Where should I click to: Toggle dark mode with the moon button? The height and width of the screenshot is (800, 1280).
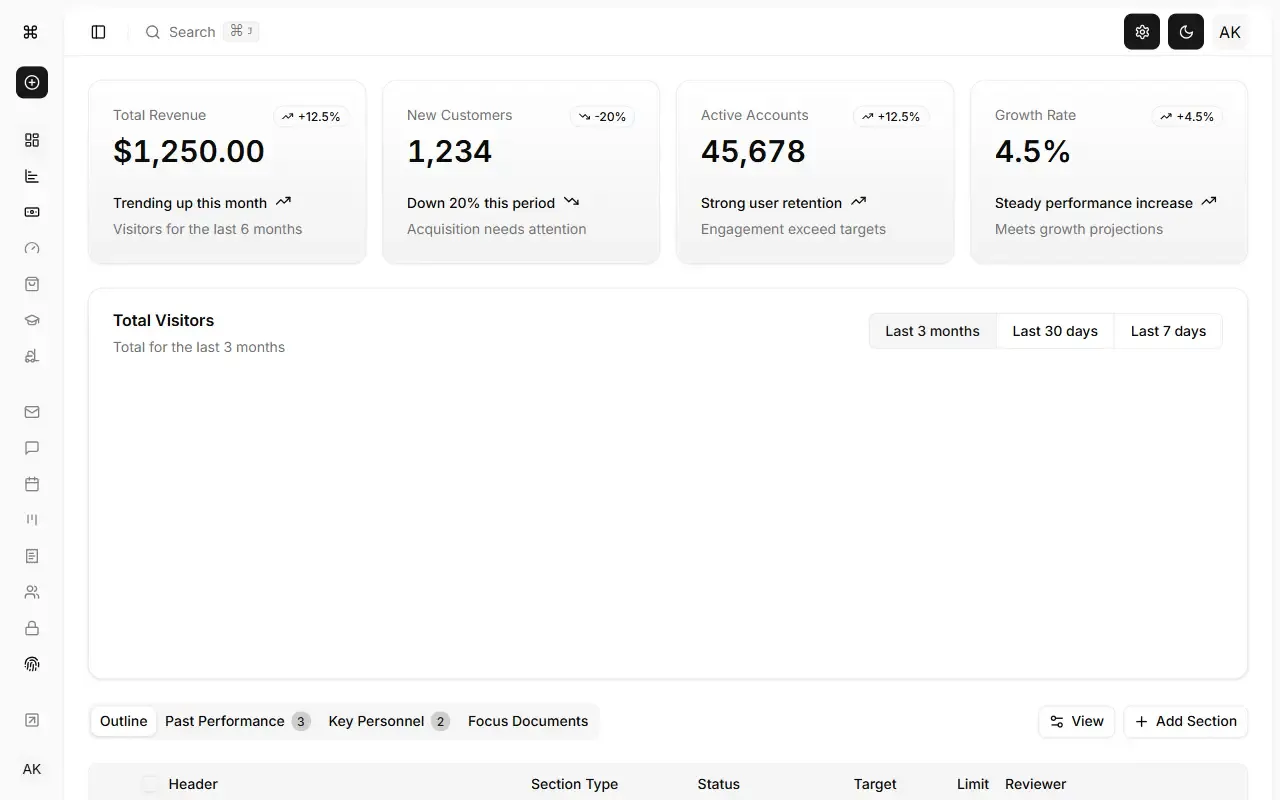click(x=1186, y=32)
